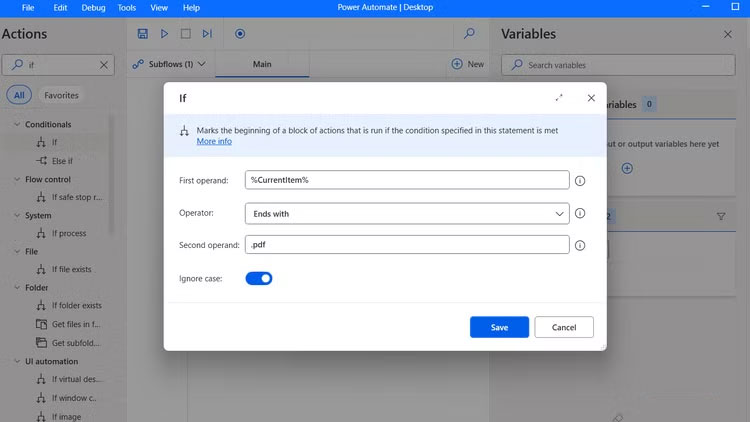Click info icon beside Operator dropdown

point(580,213)
